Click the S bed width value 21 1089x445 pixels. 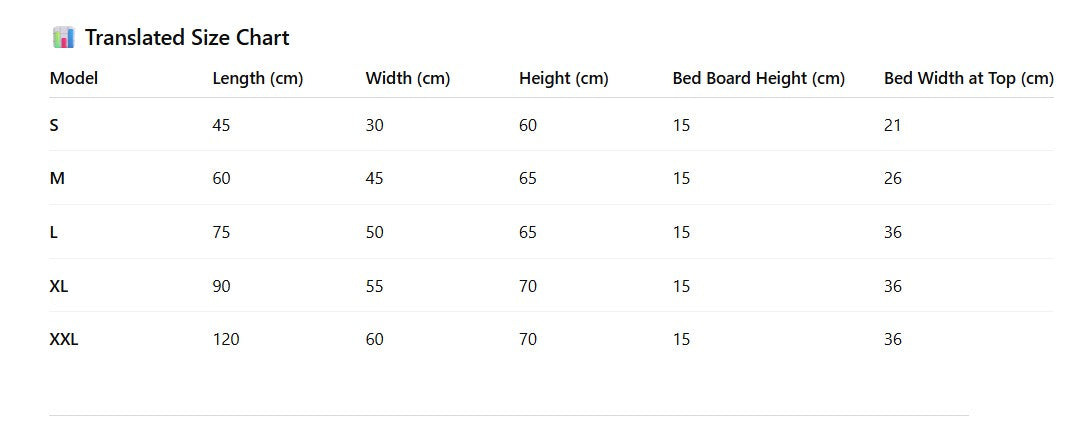pyautogui.click(x=892, y=125)
